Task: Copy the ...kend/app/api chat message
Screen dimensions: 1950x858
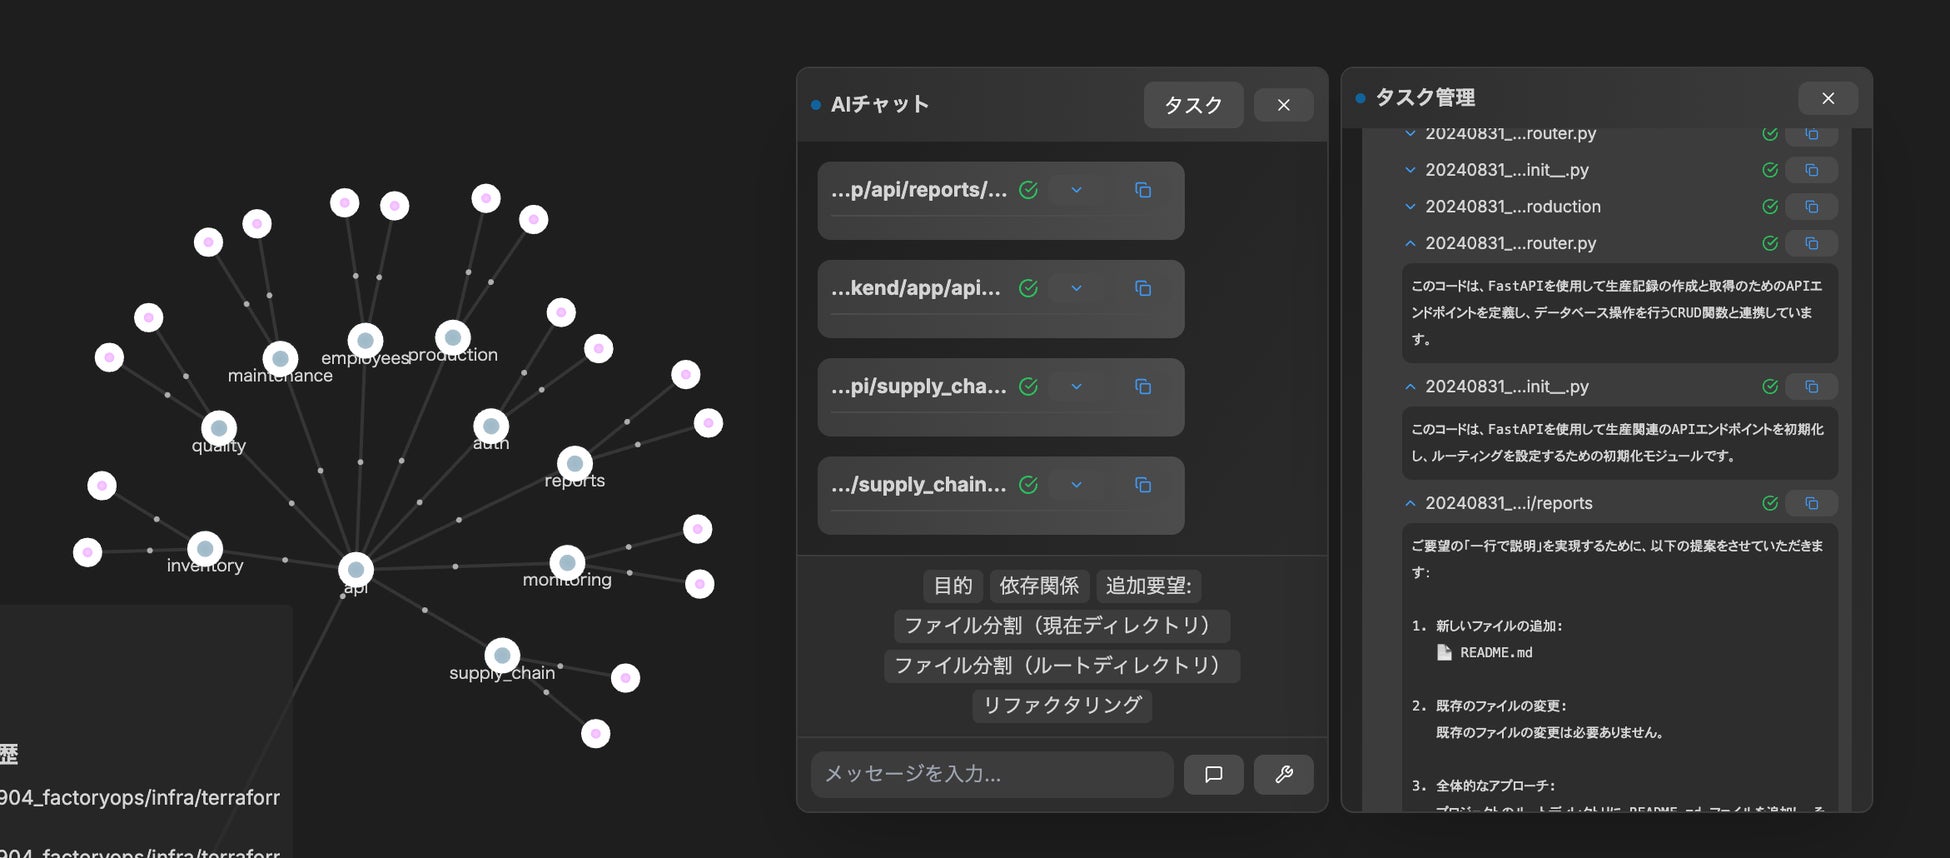Action: click(1143, 288)
